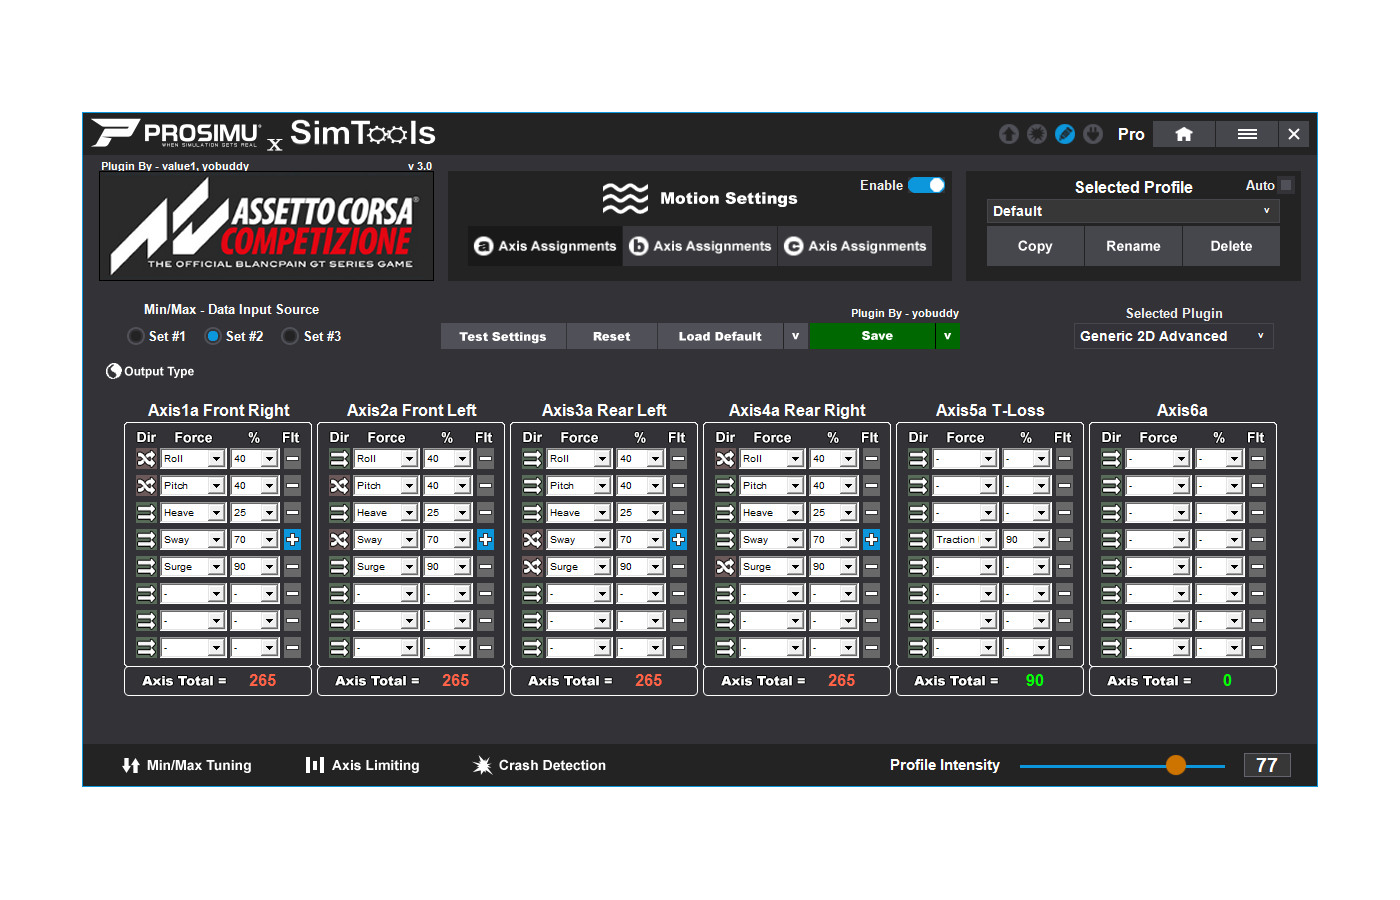Expand the green arrow next to Save
1400x900 pixels.
(947, 336)
